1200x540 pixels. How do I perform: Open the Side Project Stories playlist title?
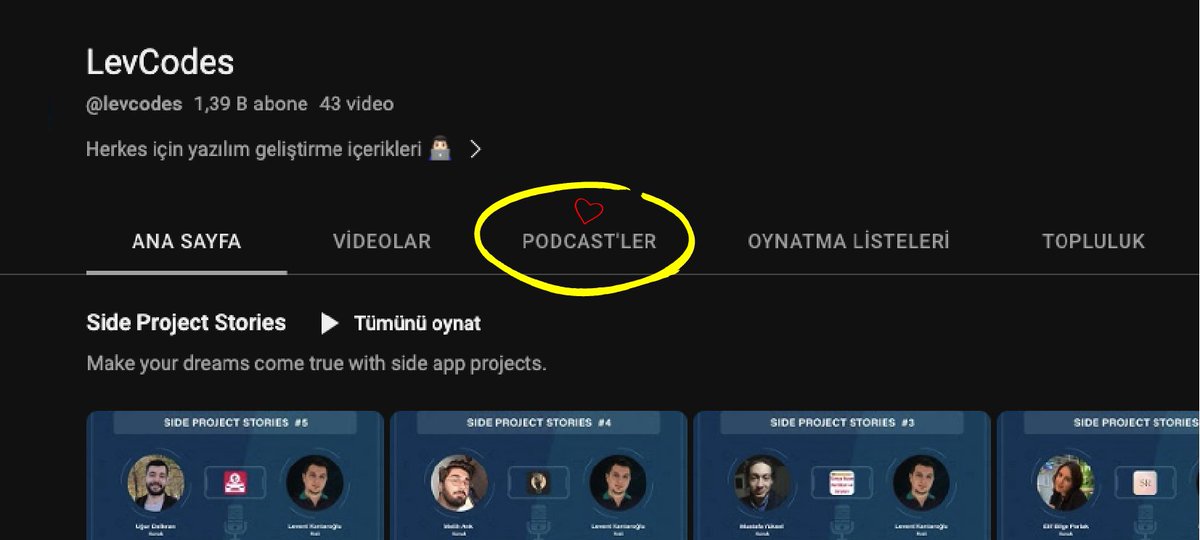pos(186,323)
